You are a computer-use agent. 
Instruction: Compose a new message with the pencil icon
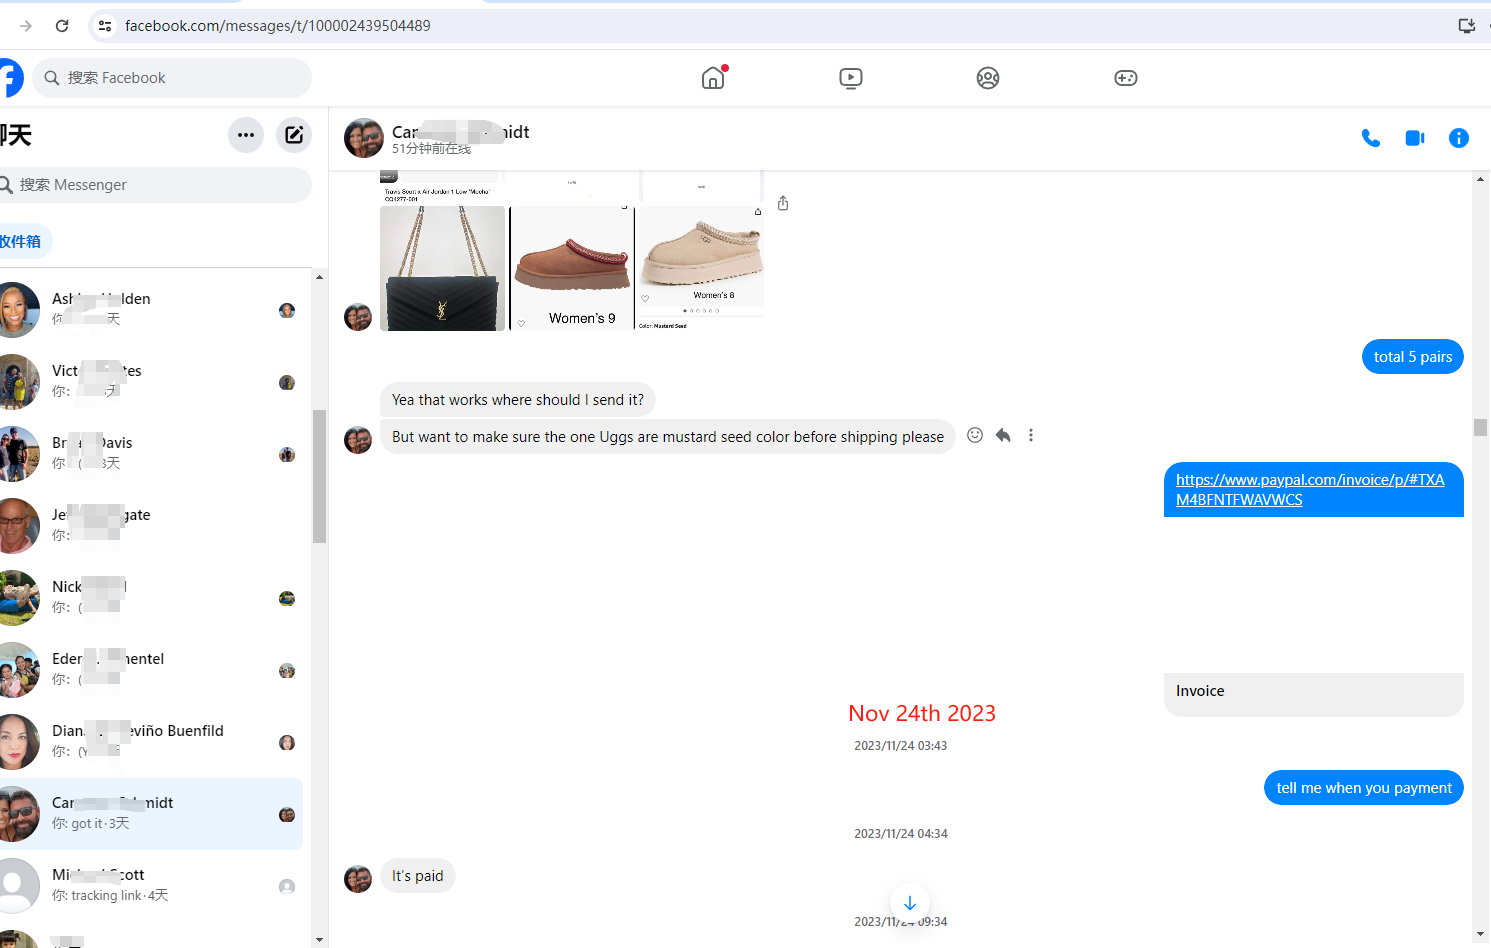(294, 135)
